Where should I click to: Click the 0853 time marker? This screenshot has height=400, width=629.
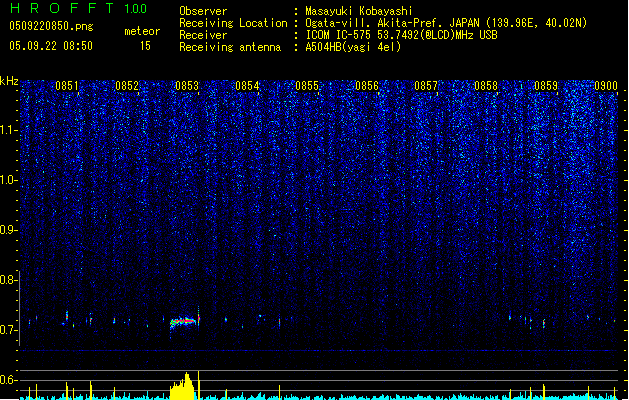(x=187, y=86)
